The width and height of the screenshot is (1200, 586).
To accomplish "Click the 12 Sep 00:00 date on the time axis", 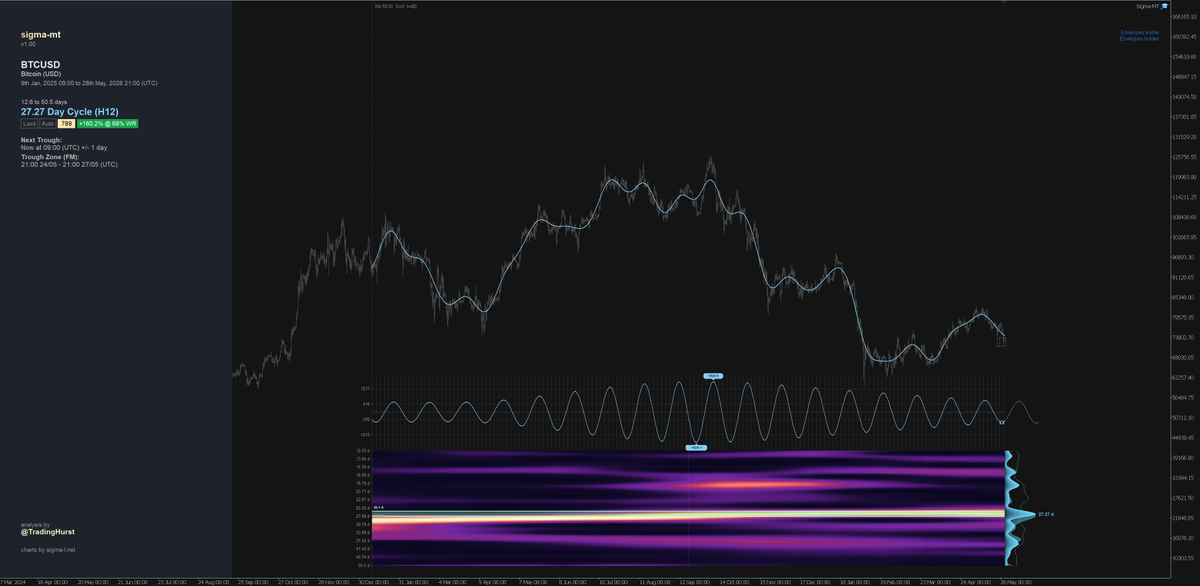I will click(x=693, y=580).
